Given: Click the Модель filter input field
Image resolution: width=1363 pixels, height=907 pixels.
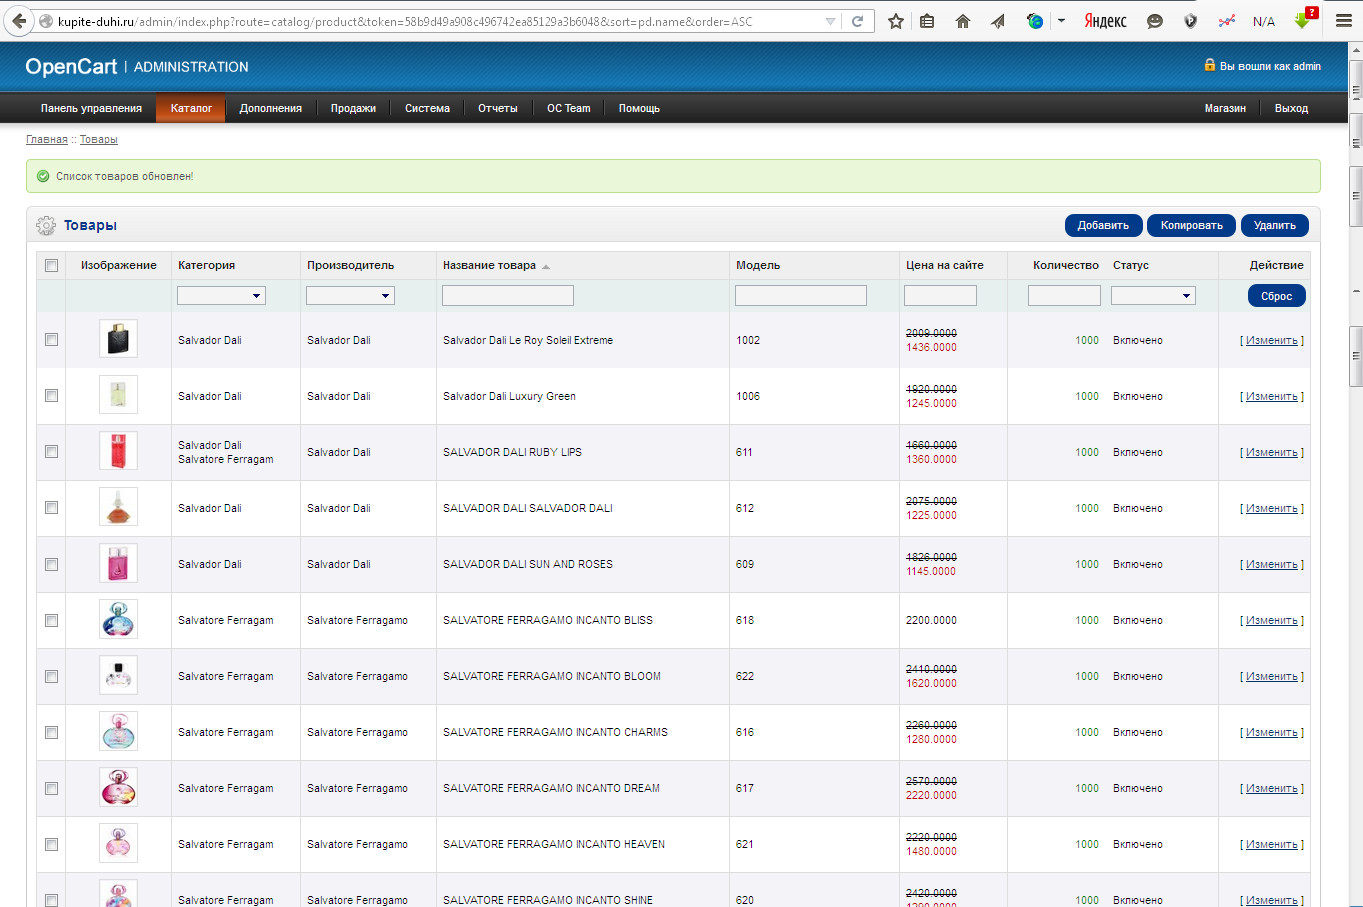Looking at the screenshot, I should (801, 295).
